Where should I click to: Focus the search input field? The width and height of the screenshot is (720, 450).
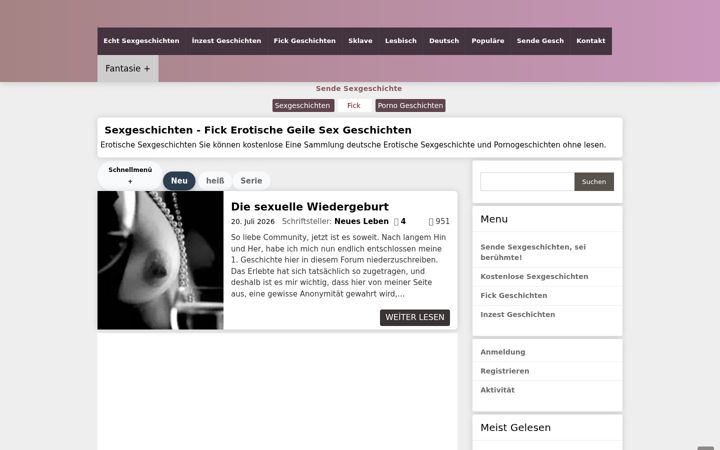coord(527,182)
